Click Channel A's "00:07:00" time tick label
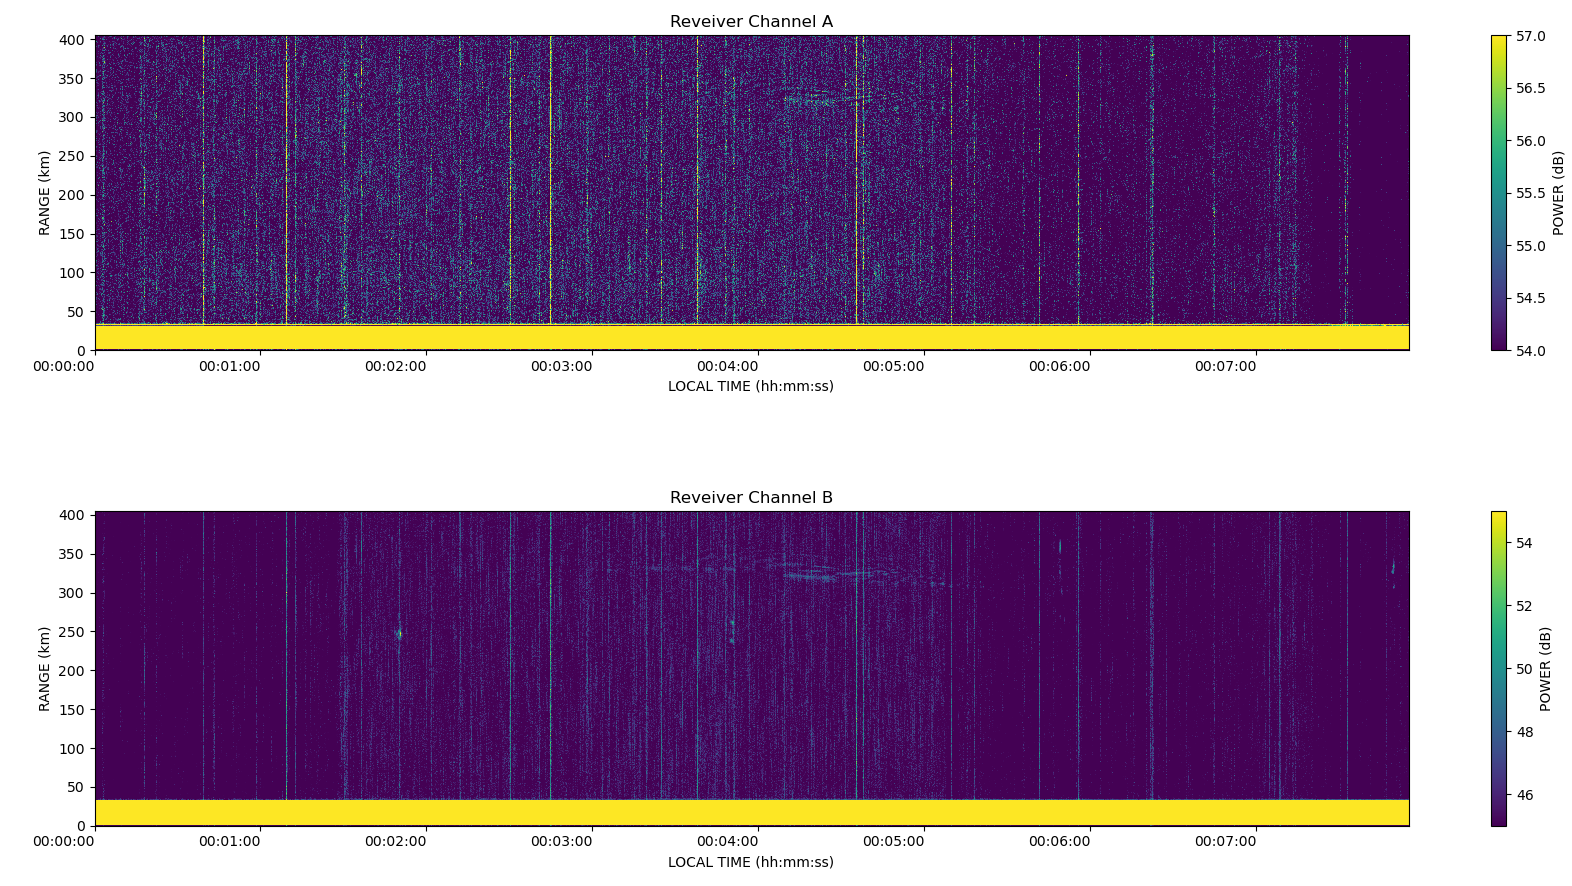 click(1225, 366)
